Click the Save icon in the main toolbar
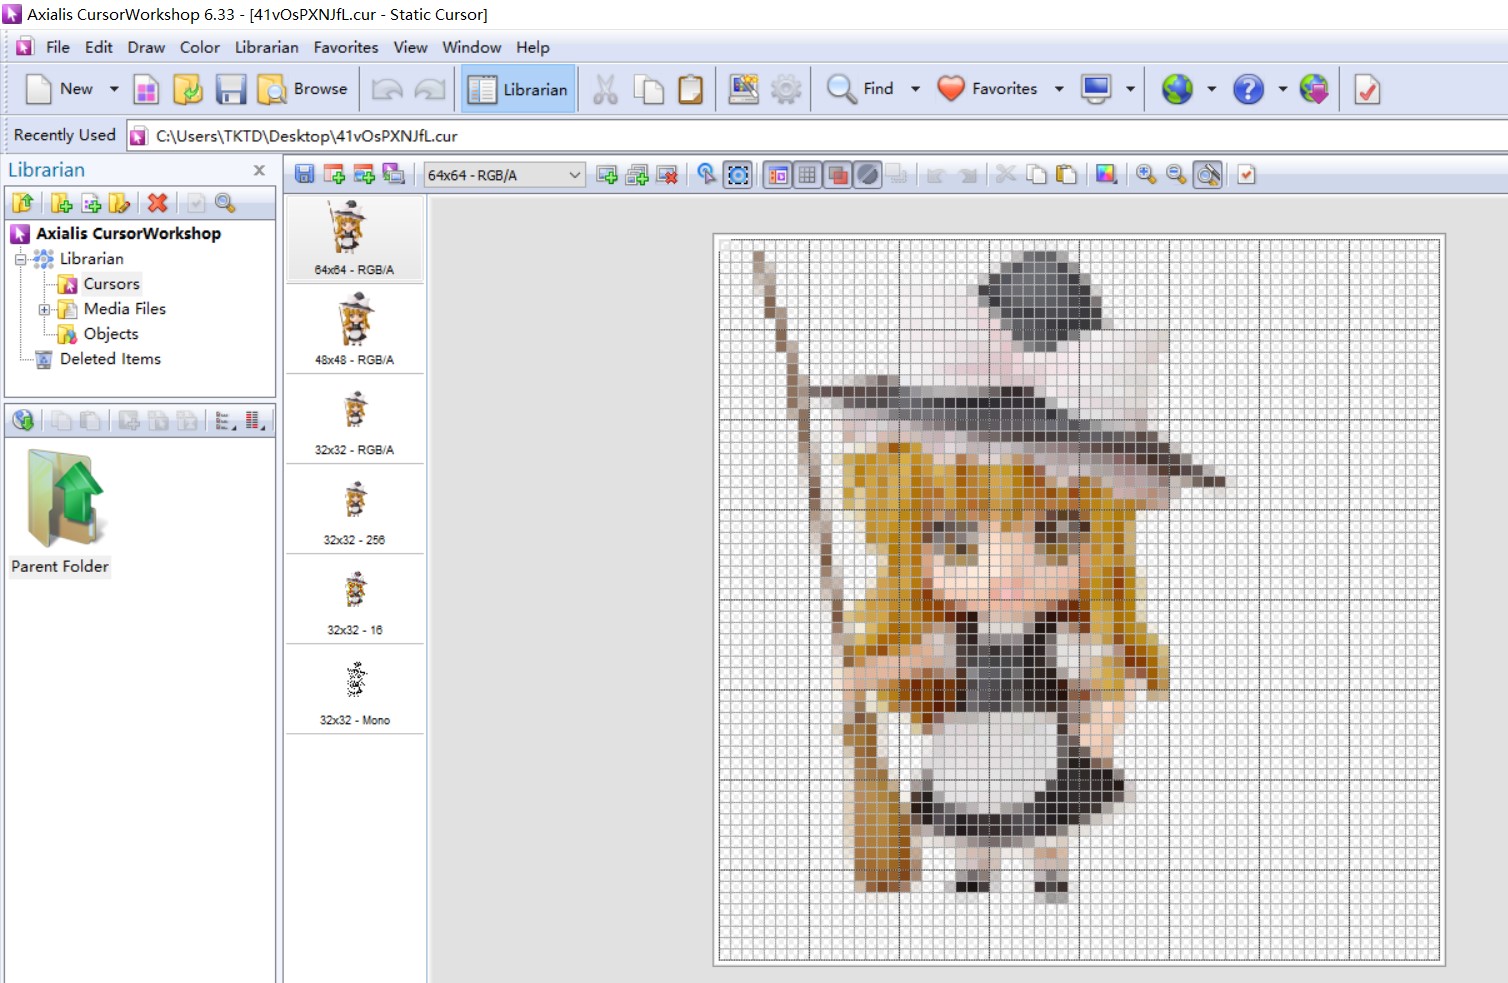 tap(231, 89)
